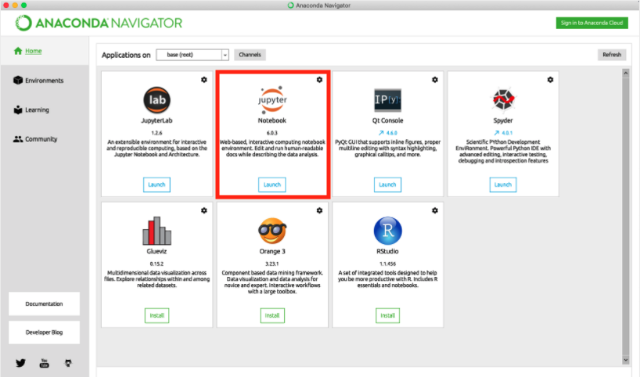Click the 'Applications on' label
Screen dimensions: 640x377
pos(126,55)
